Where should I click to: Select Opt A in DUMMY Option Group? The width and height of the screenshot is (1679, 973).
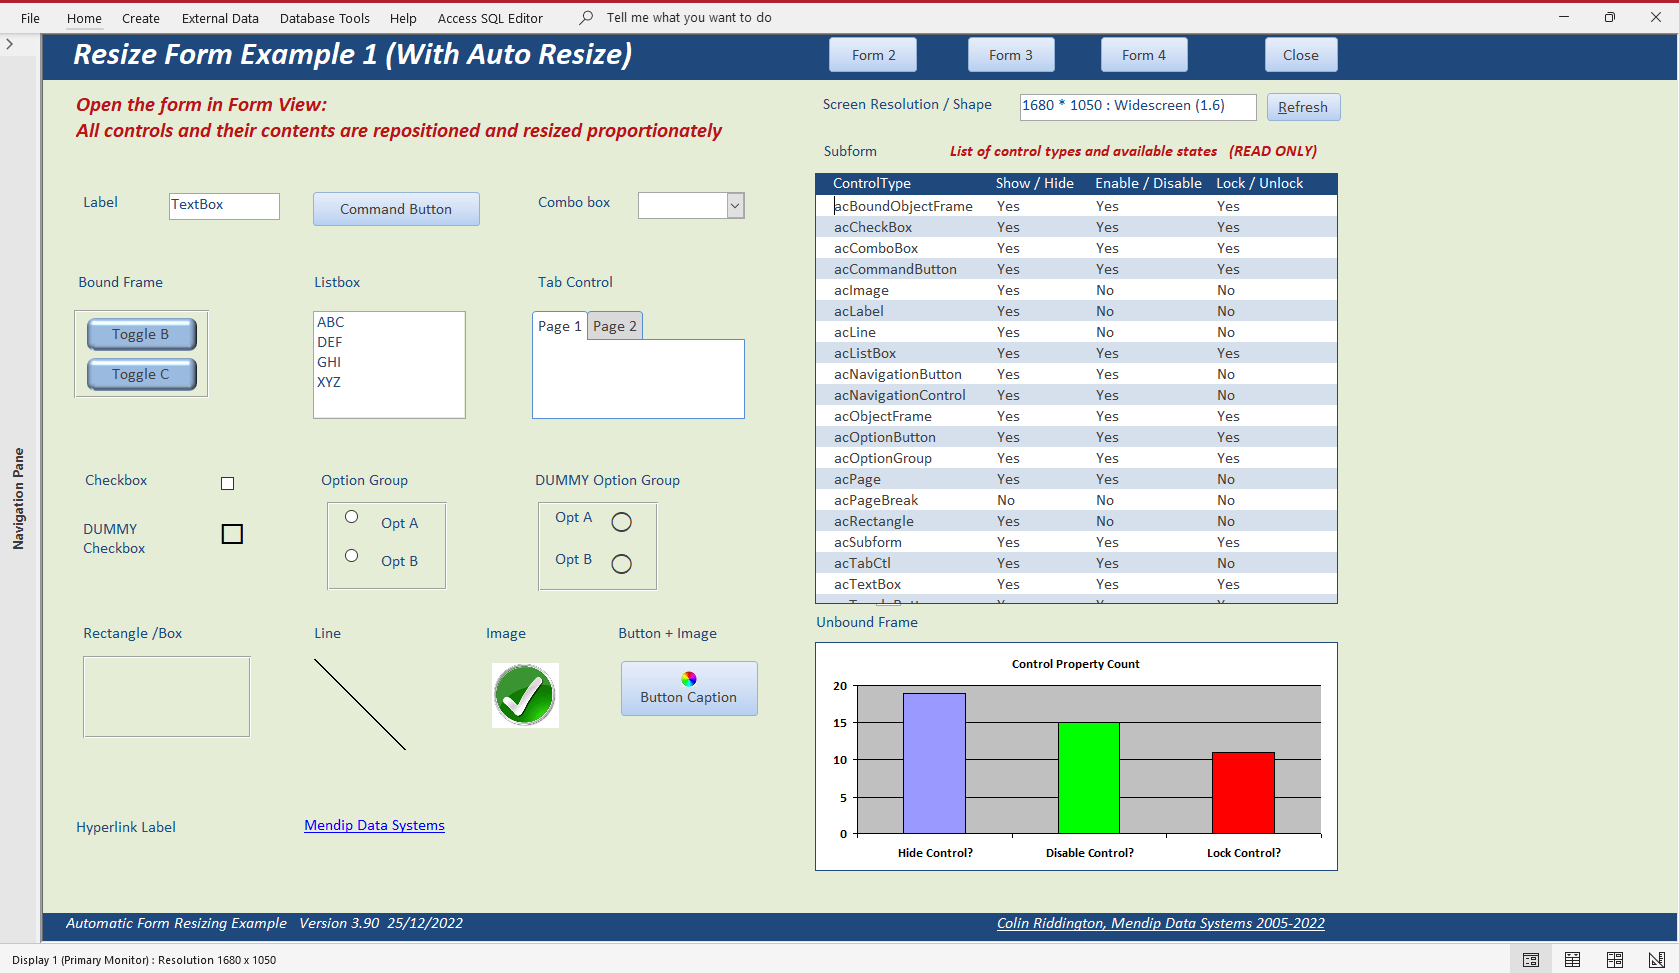(621, 522)
